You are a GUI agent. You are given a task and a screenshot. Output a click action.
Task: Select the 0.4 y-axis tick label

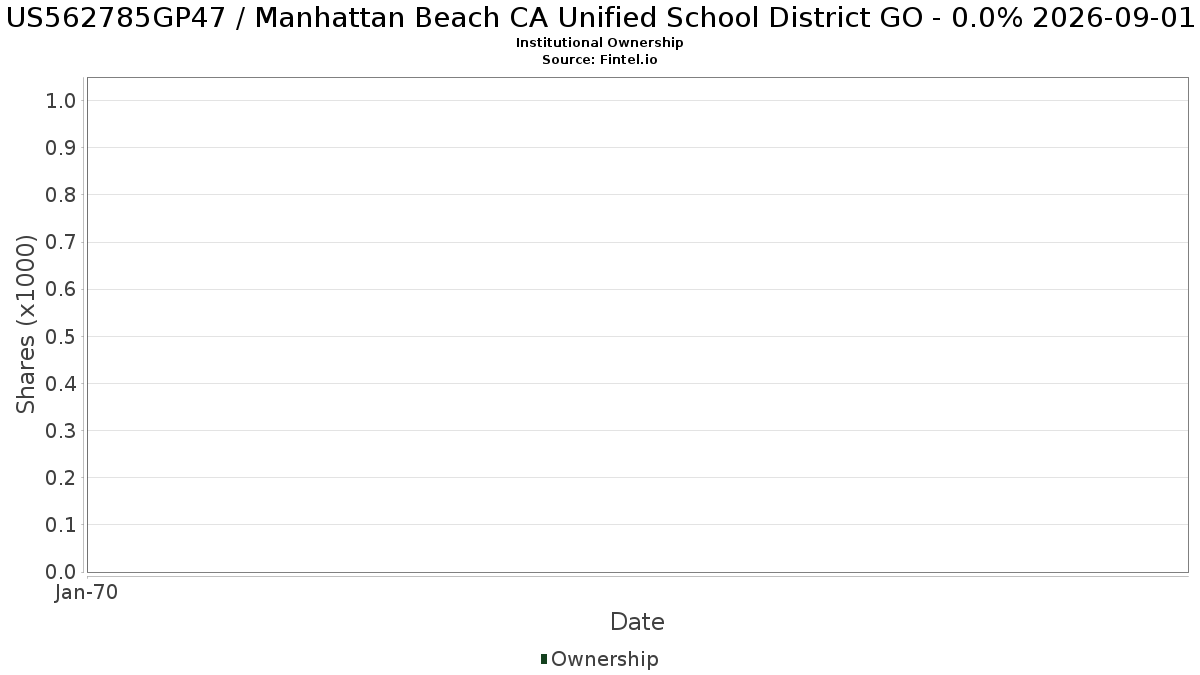click(x=61, y=384)
